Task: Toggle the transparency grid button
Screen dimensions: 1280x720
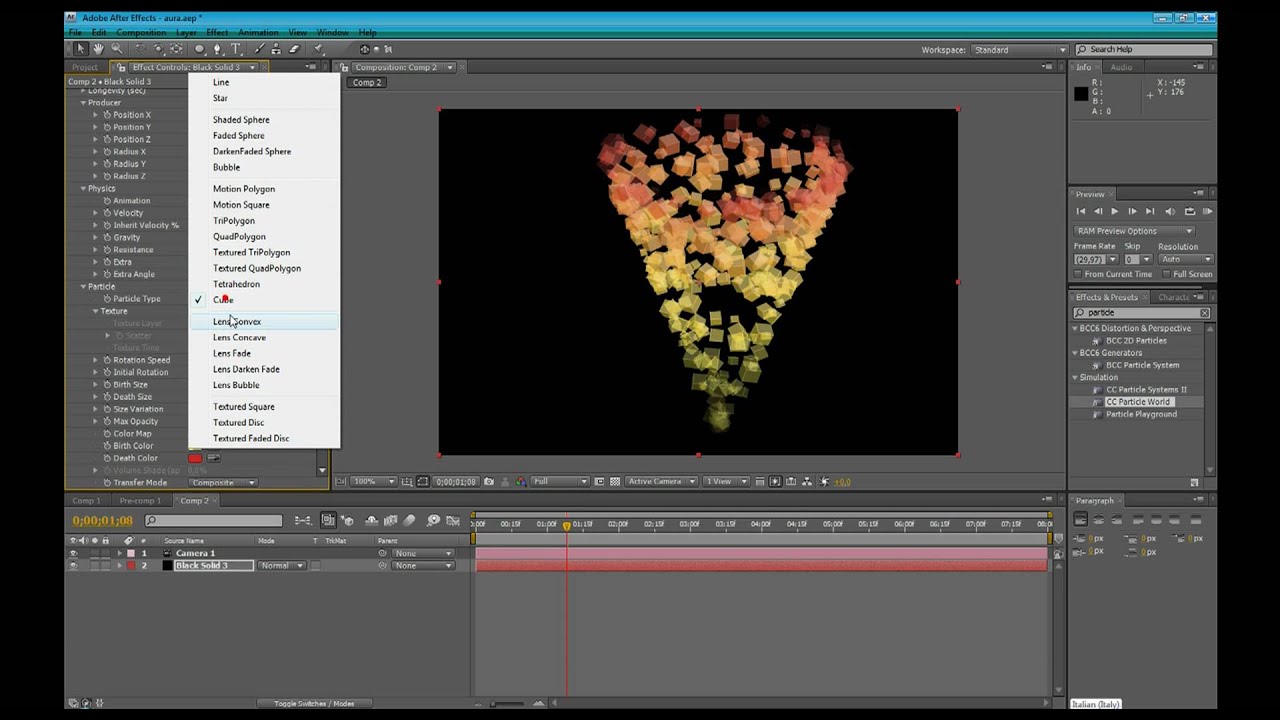Action: [615, 482]
